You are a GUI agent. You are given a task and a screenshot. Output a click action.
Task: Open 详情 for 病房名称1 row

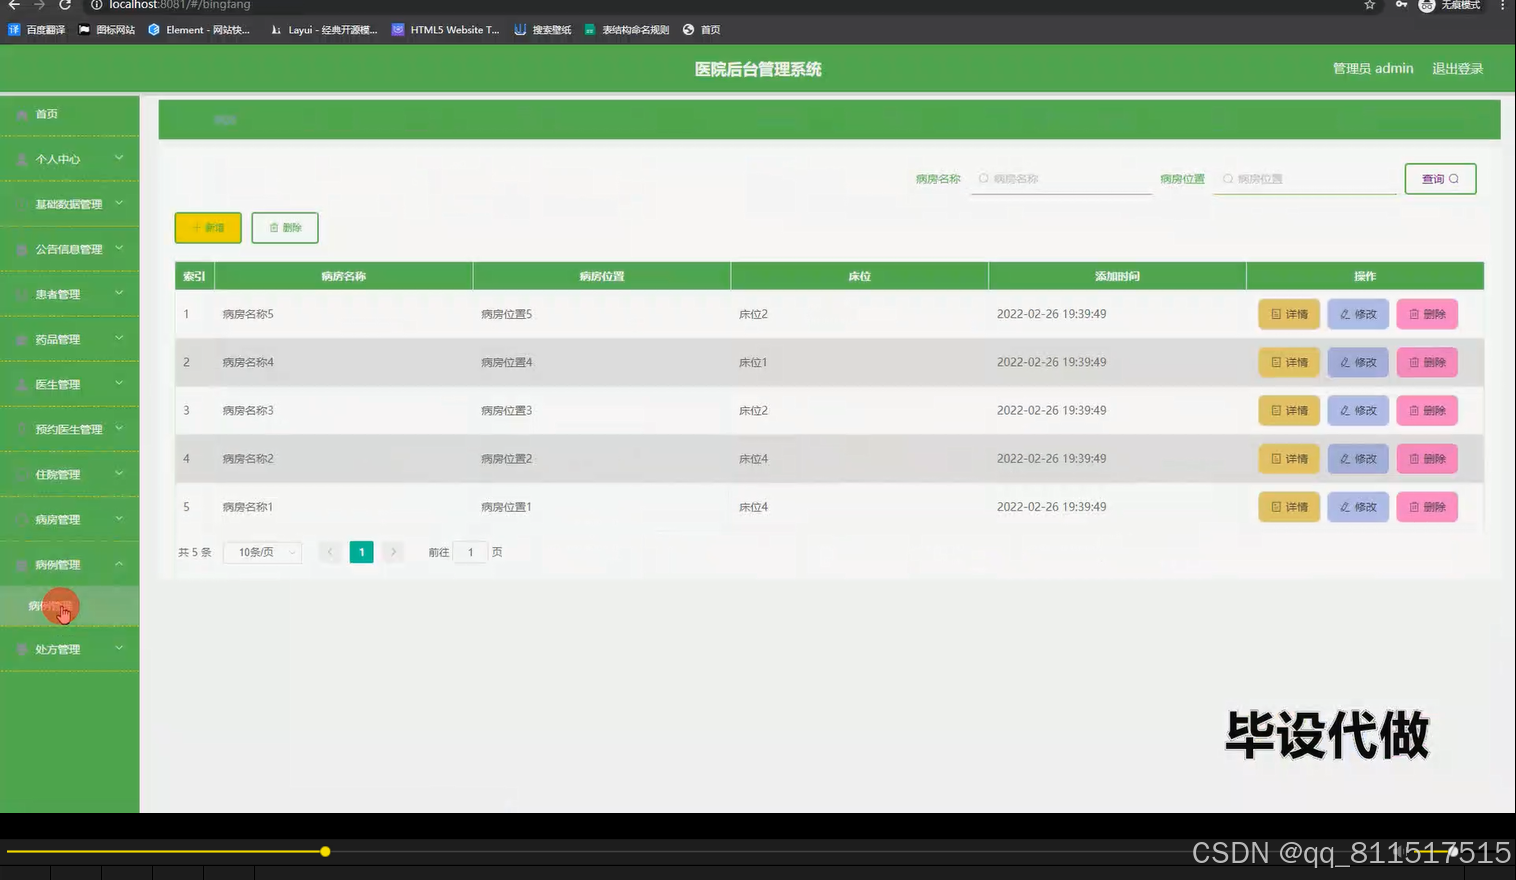coord(1289,507)
